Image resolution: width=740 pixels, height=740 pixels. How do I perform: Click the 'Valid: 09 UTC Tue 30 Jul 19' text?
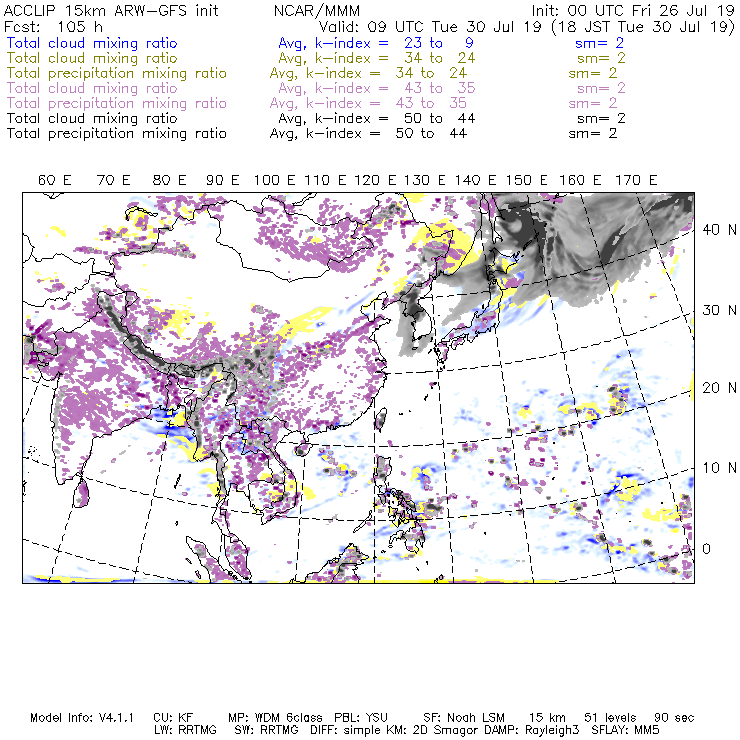[430, 26]
